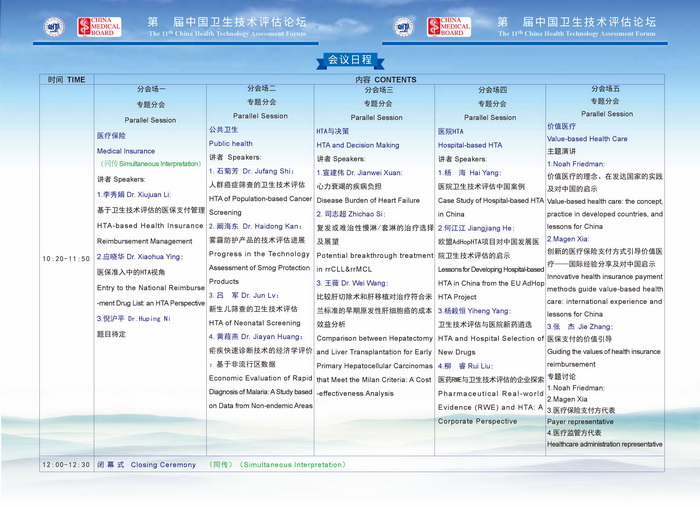This screenshot has height=507, width=700.
Task: Click Simultaneous Interpretation note in Closing Ceremony row
Action: (277, 465)
